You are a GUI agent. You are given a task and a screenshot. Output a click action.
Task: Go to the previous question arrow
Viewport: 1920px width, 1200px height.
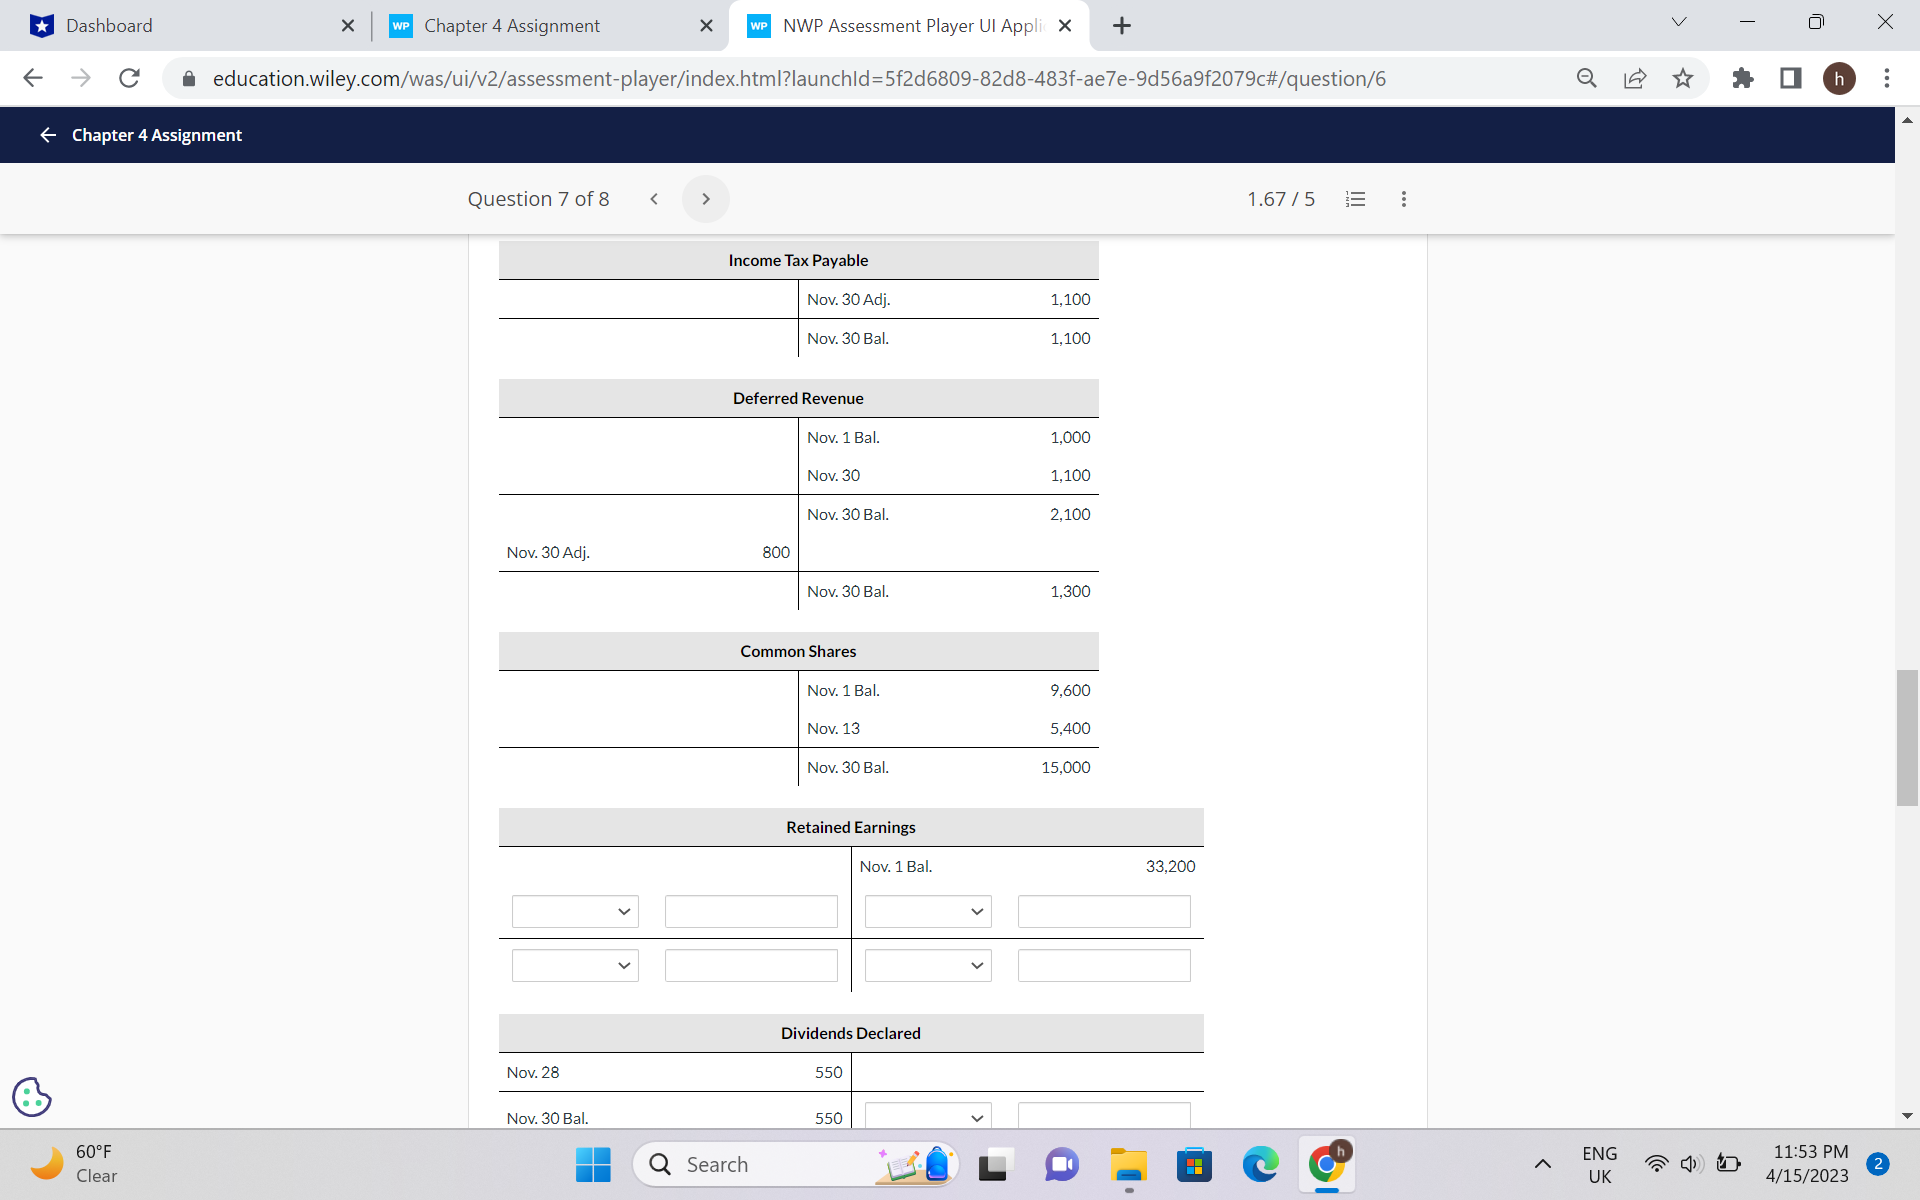654,199
